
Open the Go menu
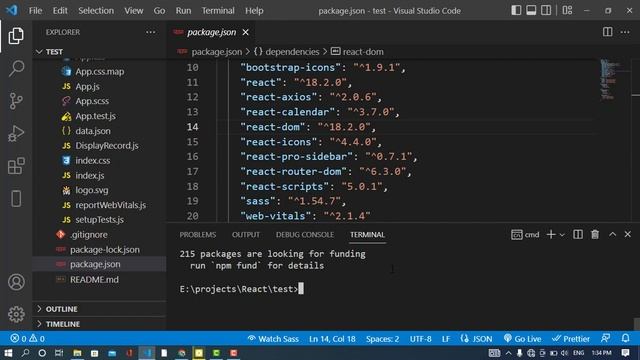(159, 11)
